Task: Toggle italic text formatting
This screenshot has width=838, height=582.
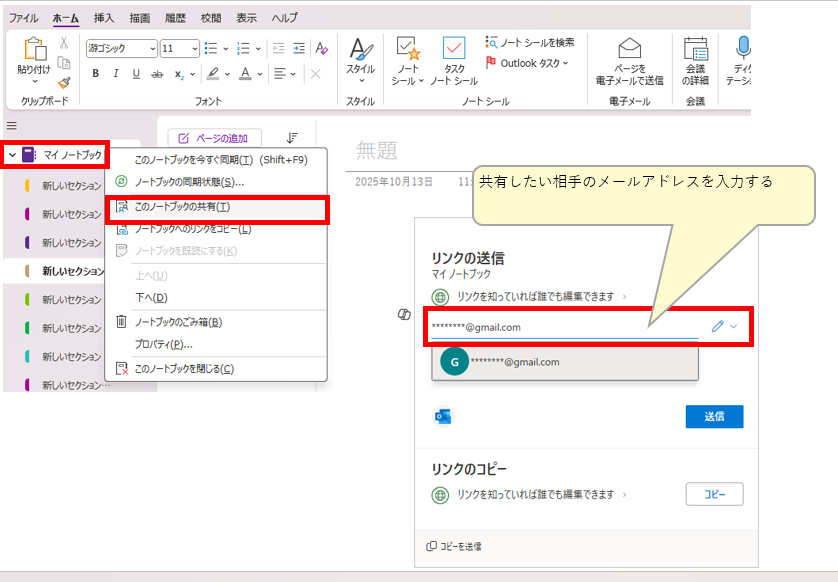Action: 116,74
